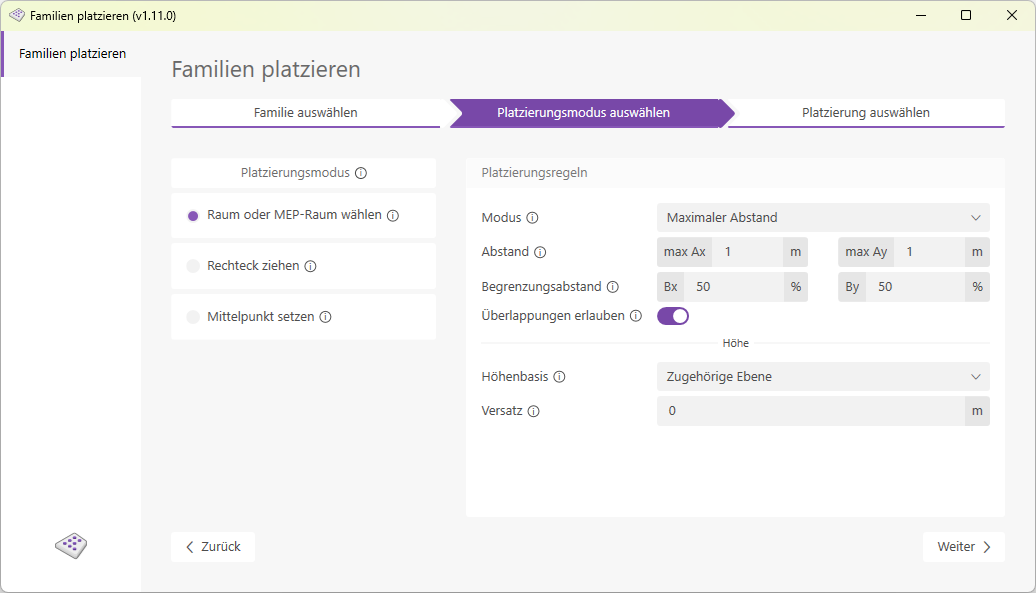1036x593 pixels.
Task: Click the Zurück button
Action: click(x=212, y=546)
